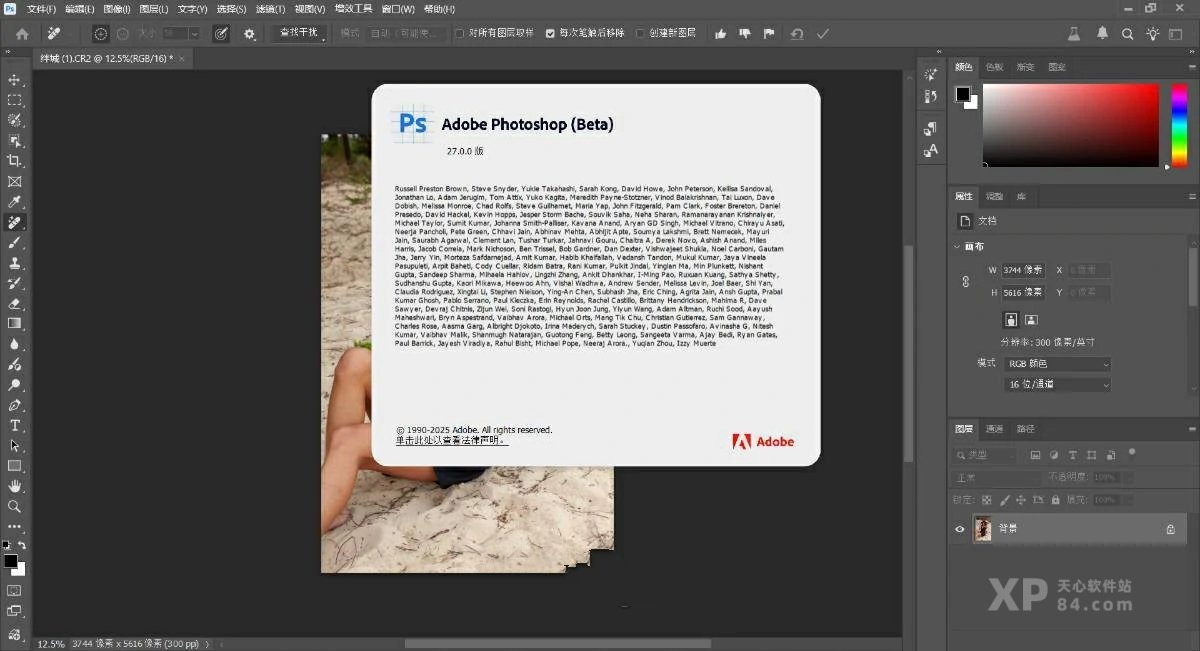Viewport: 1200px width, 651px height.
Task: Collapse the 画布 section chevron
Action: [956, 246]
